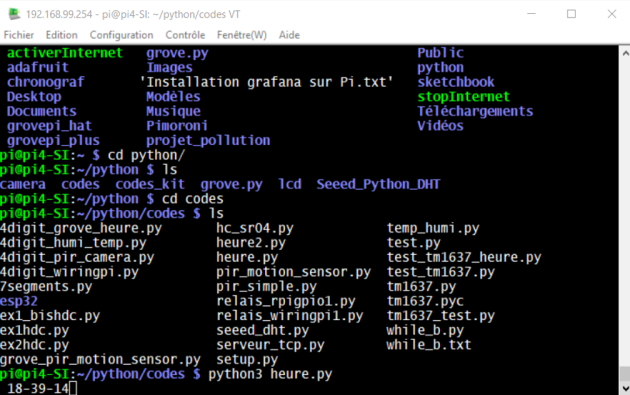This screenshot has height=395, width=630.
Task: Click seeed_dht.py file name
Action: point(262,330)
